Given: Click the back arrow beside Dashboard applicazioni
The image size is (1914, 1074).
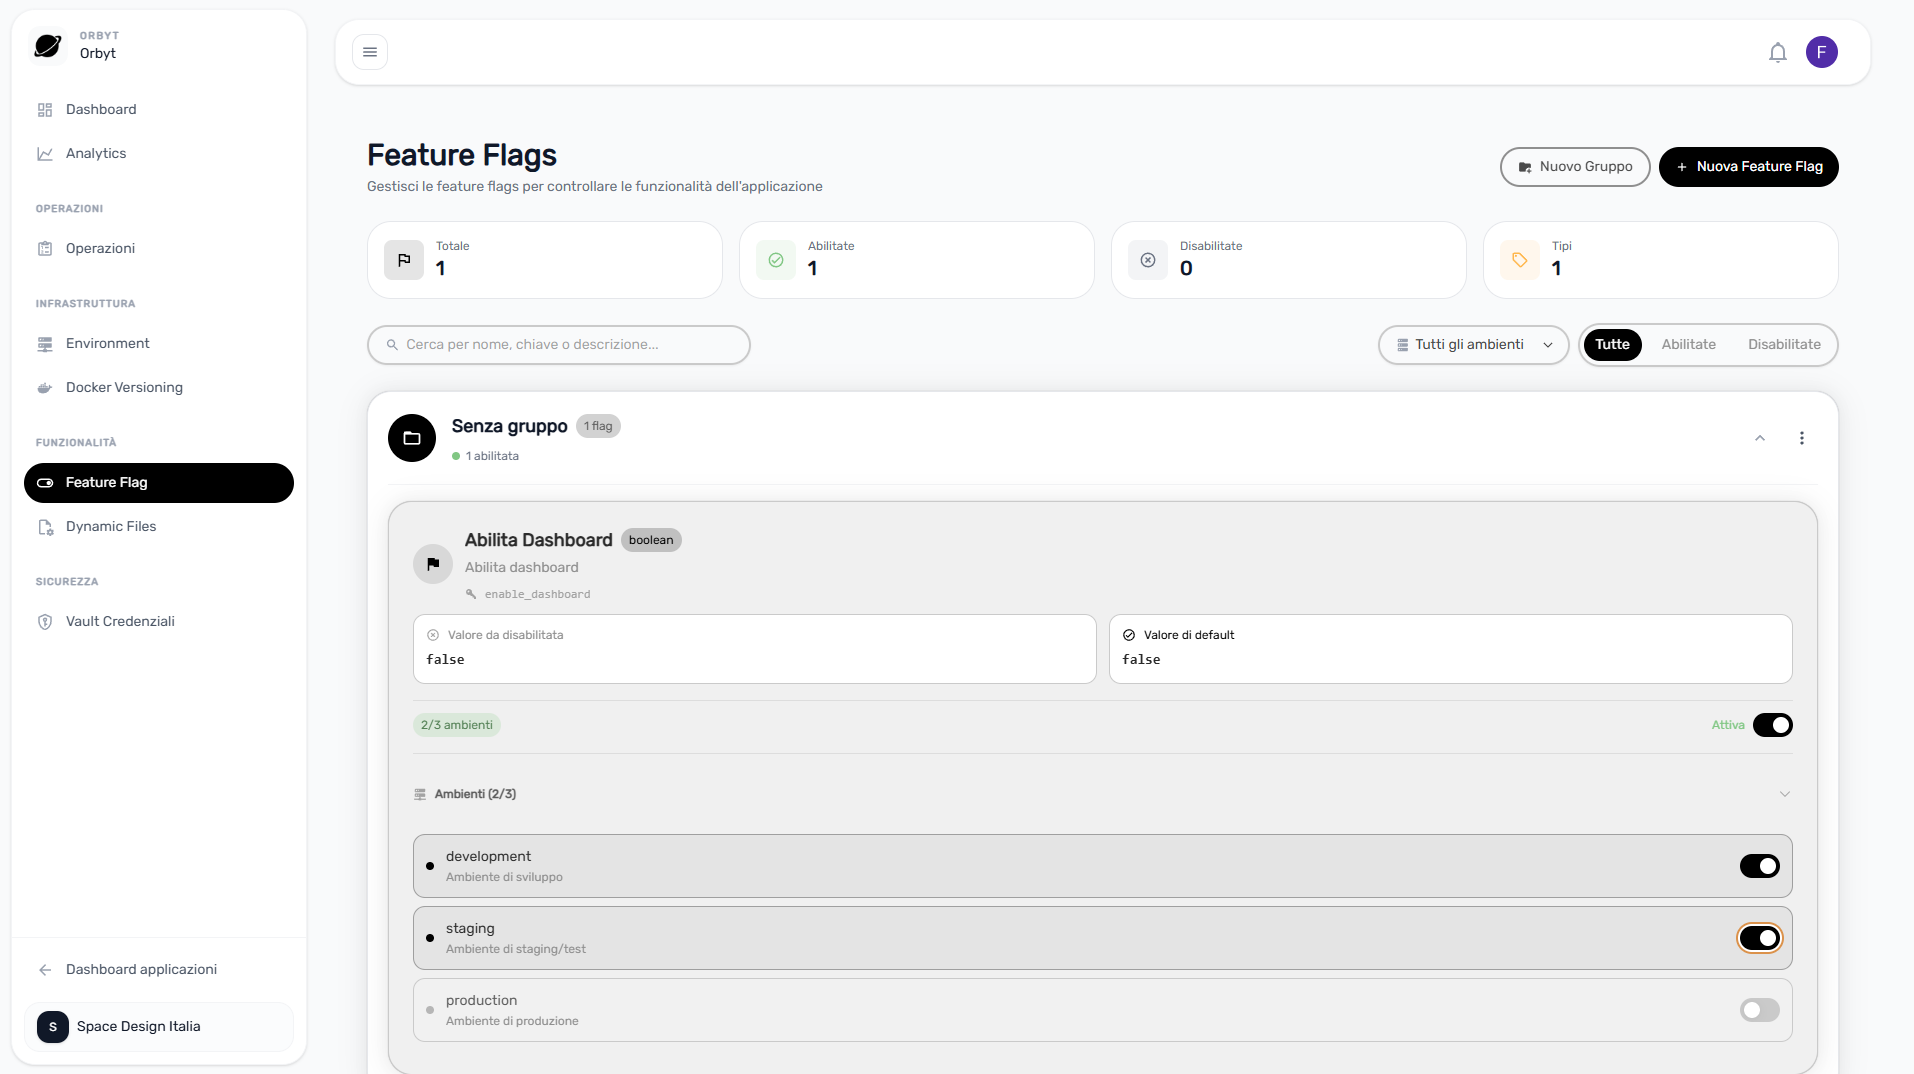Looking at the screenshot, I should click(x=45, y=970).
